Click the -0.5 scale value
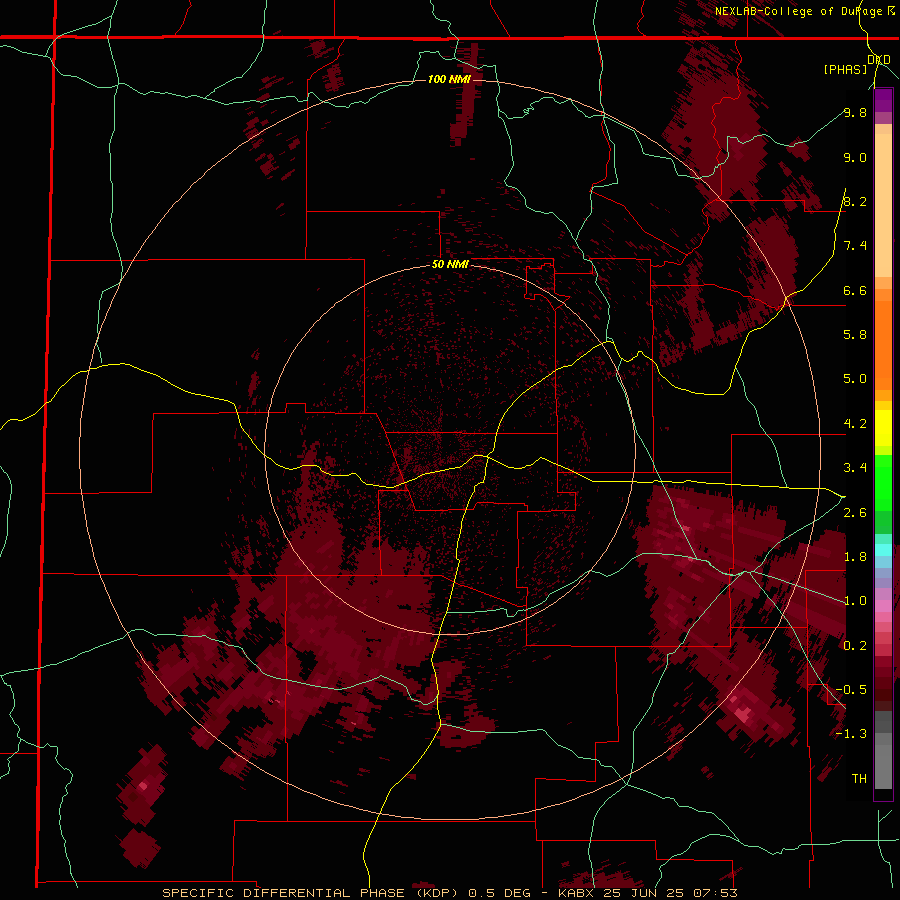900x900 pixels. click(851, 690)
